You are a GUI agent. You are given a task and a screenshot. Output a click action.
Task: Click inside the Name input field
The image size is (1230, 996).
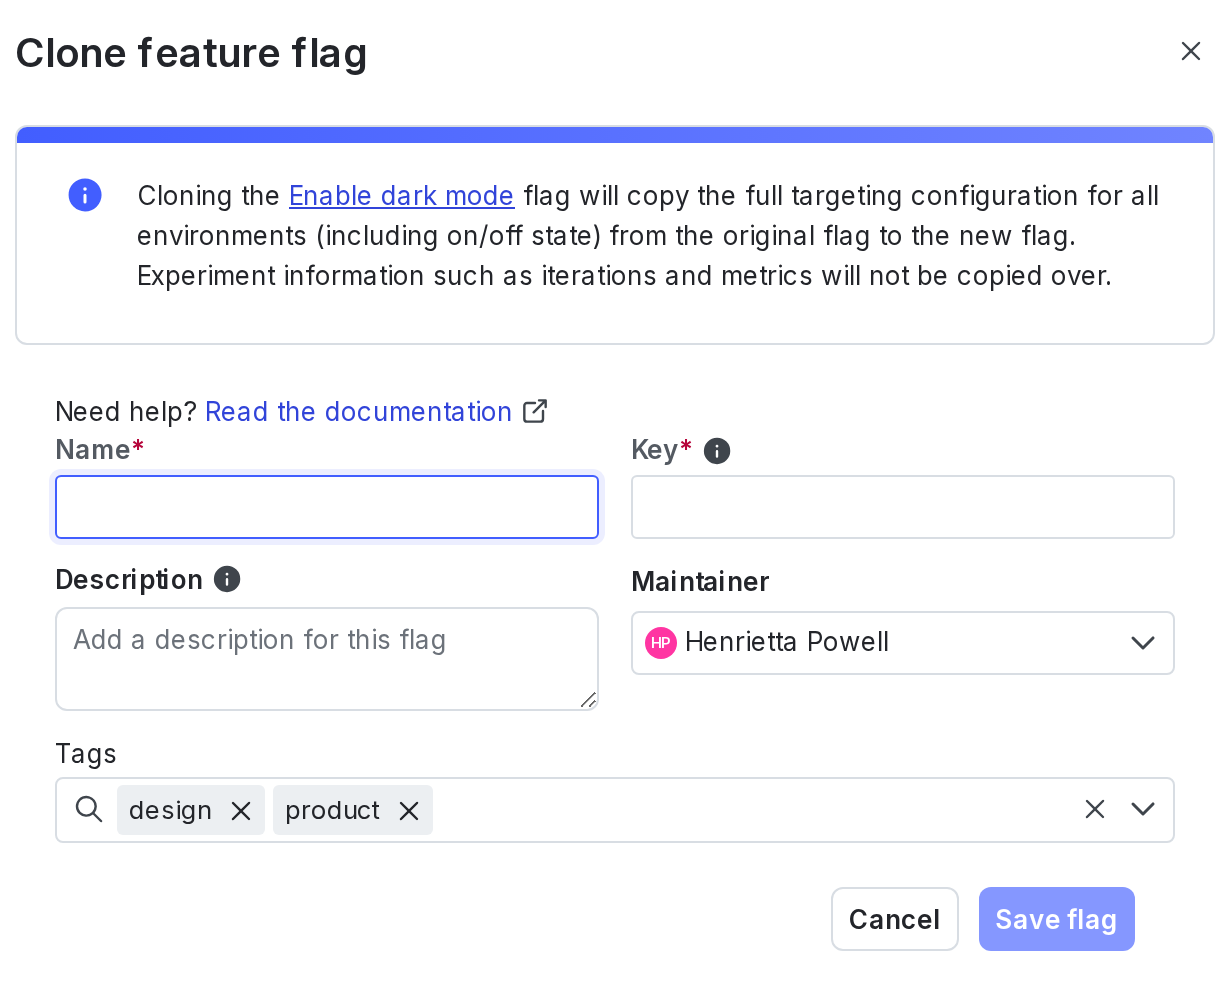[x=327, y=507]
